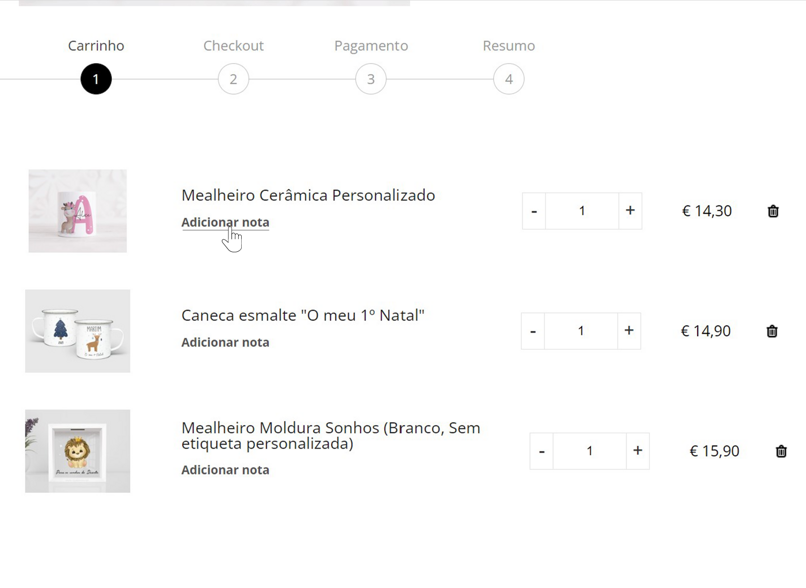Select Resumo step 4 circle

click(508, 79)
